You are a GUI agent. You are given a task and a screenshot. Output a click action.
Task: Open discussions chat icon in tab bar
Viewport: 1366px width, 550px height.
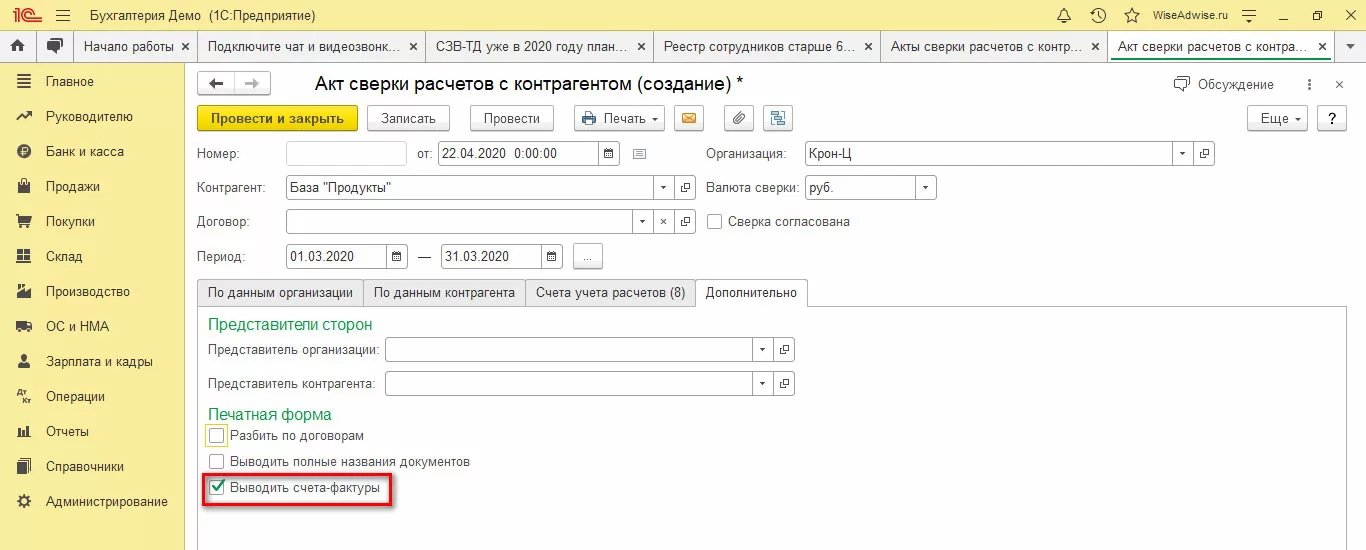[x=54, y=46]
